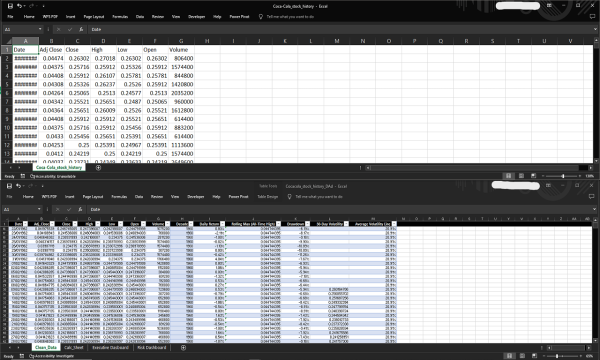Click Insert Function fx icon in bottom window
This screenshot has height=360, width=600.
[x=80, y=209]
